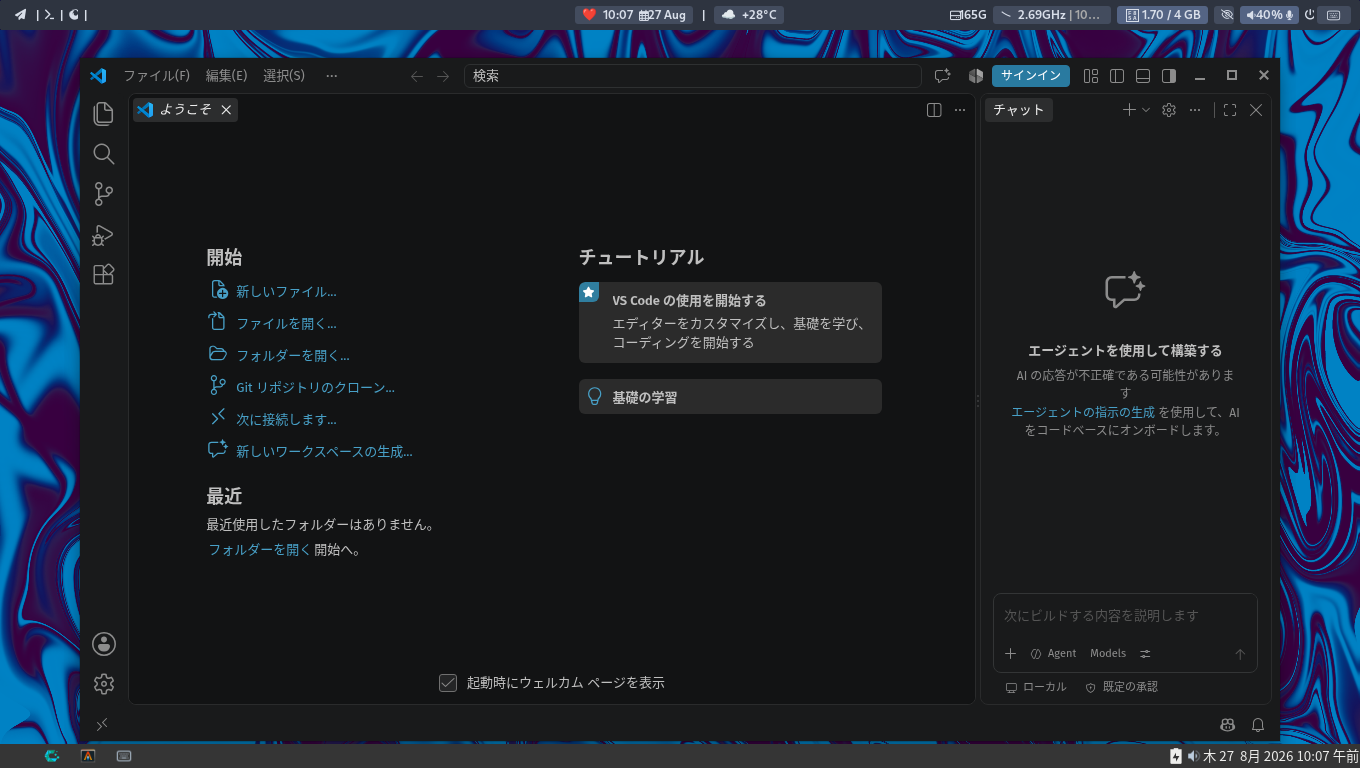The image size is (1360, 768).
Task: Close the ようこそ tab
Action: tap(226, 110)
